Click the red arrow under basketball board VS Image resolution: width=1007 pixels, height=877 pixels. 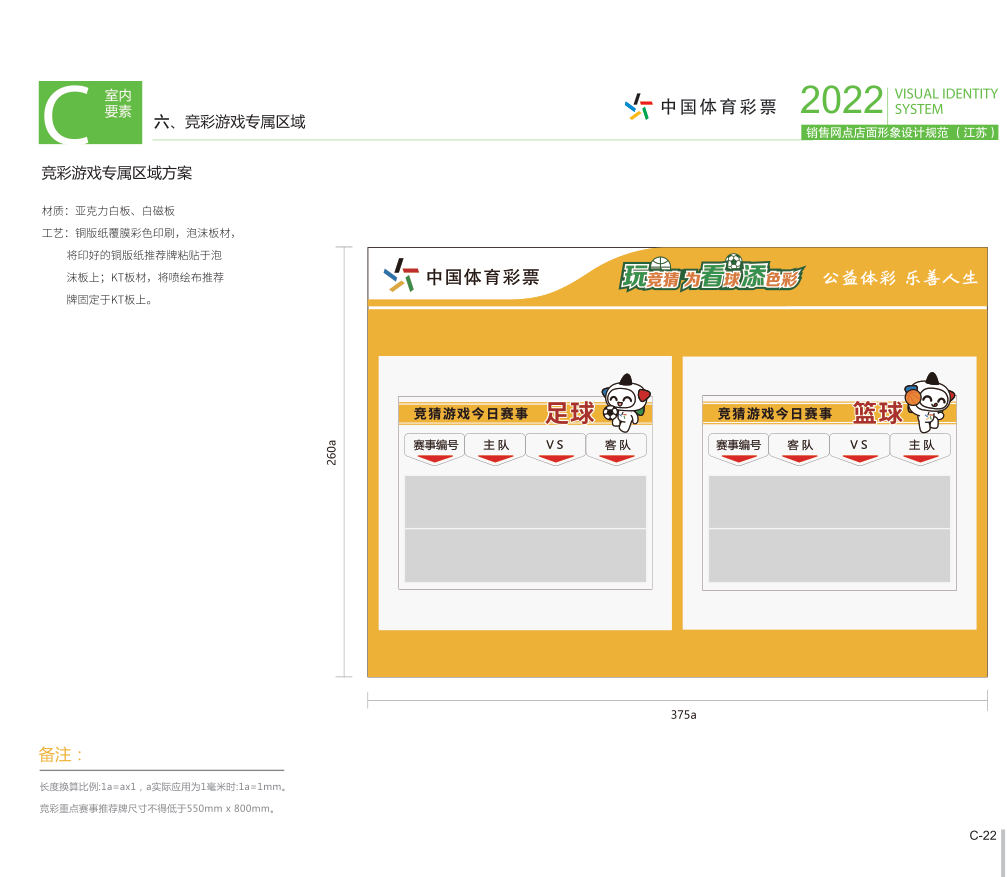pyautogui.click(x=860, y=459)
